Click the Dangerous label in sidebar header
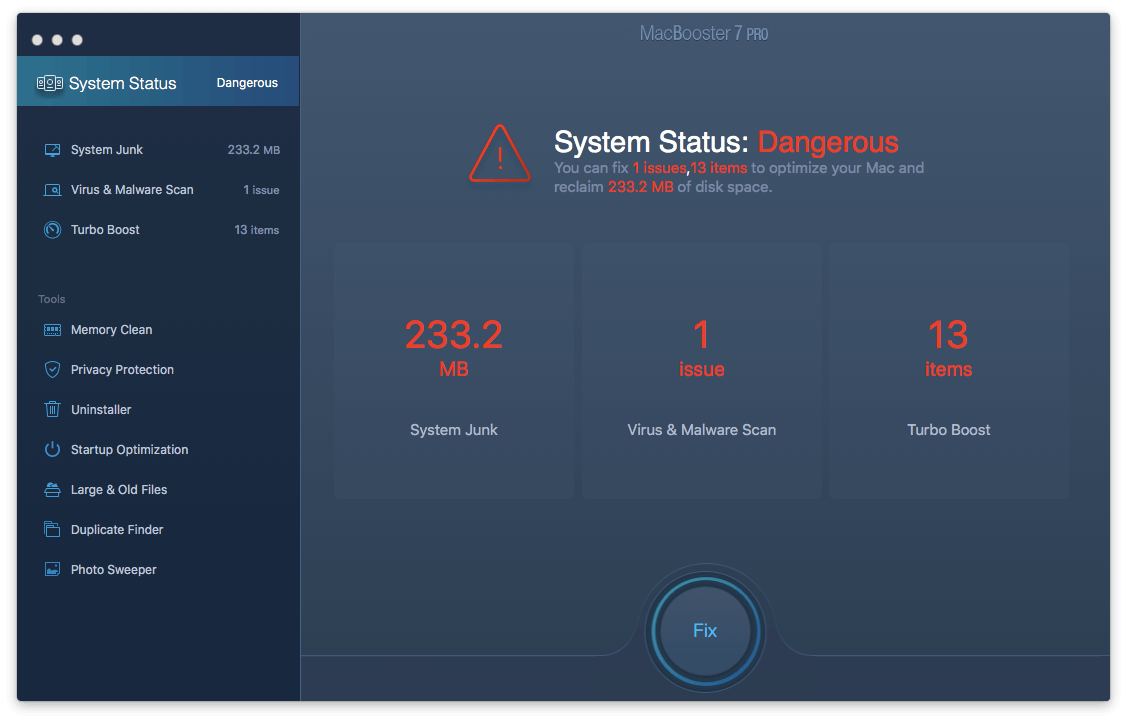Image resolution: width=1127 pixels, height=722 pixels. pos(247,83)
